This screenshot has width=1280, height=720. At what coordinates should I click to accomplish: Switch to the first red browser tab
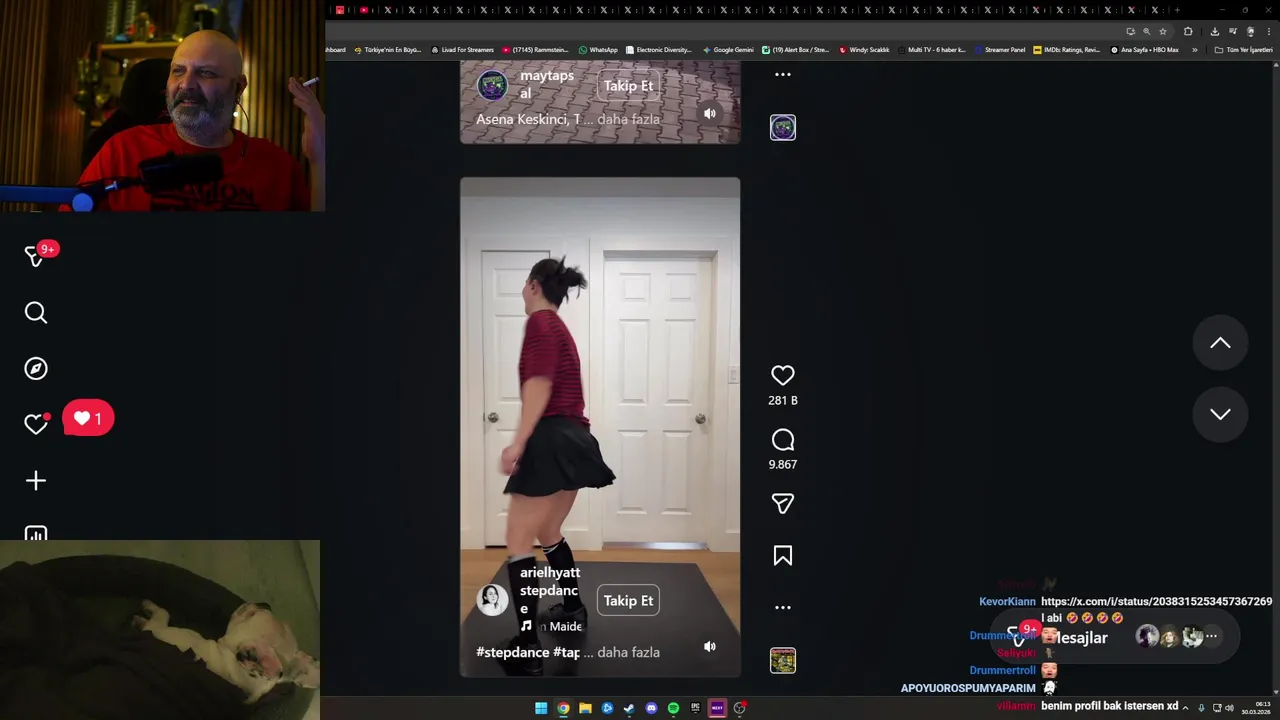click(x=340, y=10)
